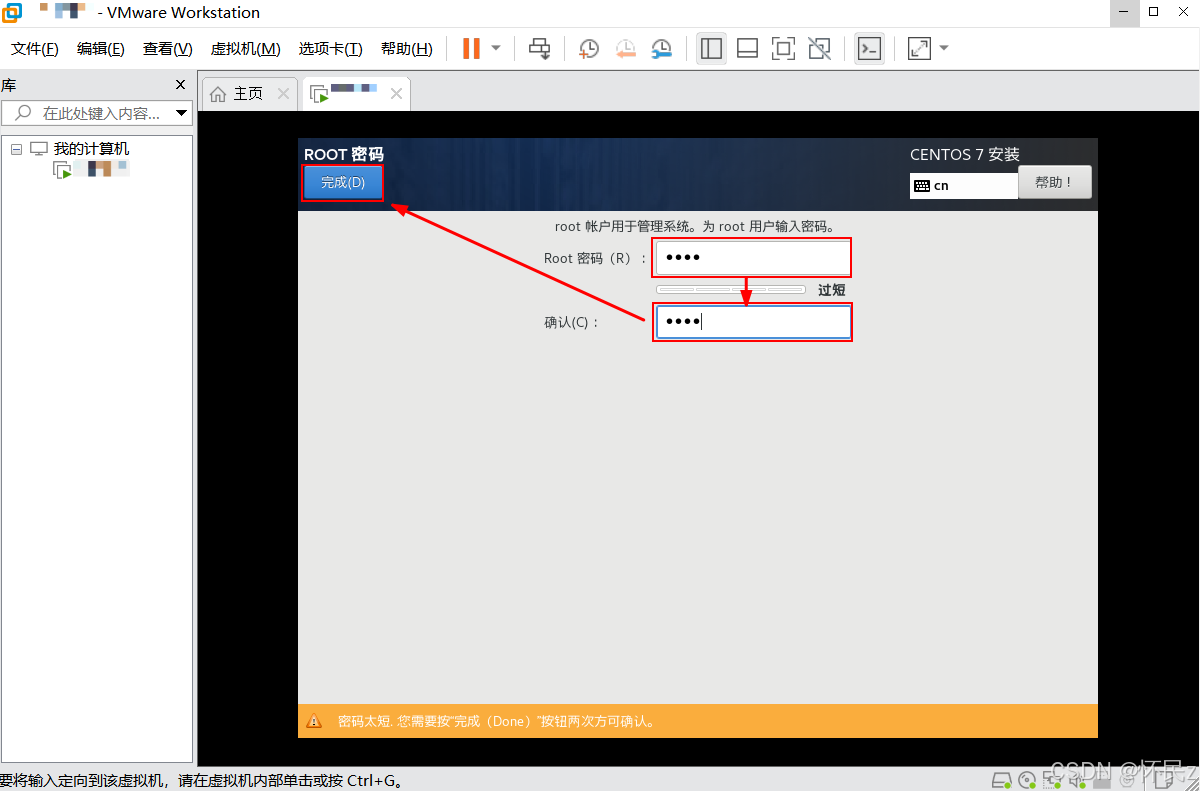Close the running virtual machine tab
Image resolution: width=1200 pixels, height=791 pixels.
[396, 94]
